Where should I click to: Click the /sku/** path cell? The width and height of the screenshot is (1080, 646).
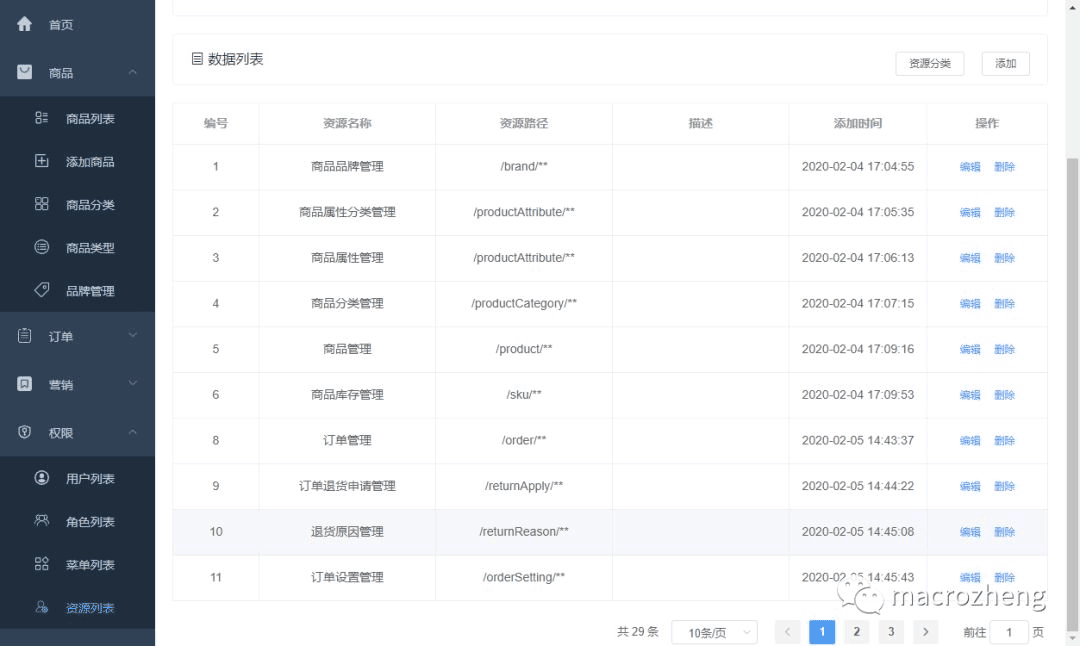pyautogui.click(x=523, y=395)
